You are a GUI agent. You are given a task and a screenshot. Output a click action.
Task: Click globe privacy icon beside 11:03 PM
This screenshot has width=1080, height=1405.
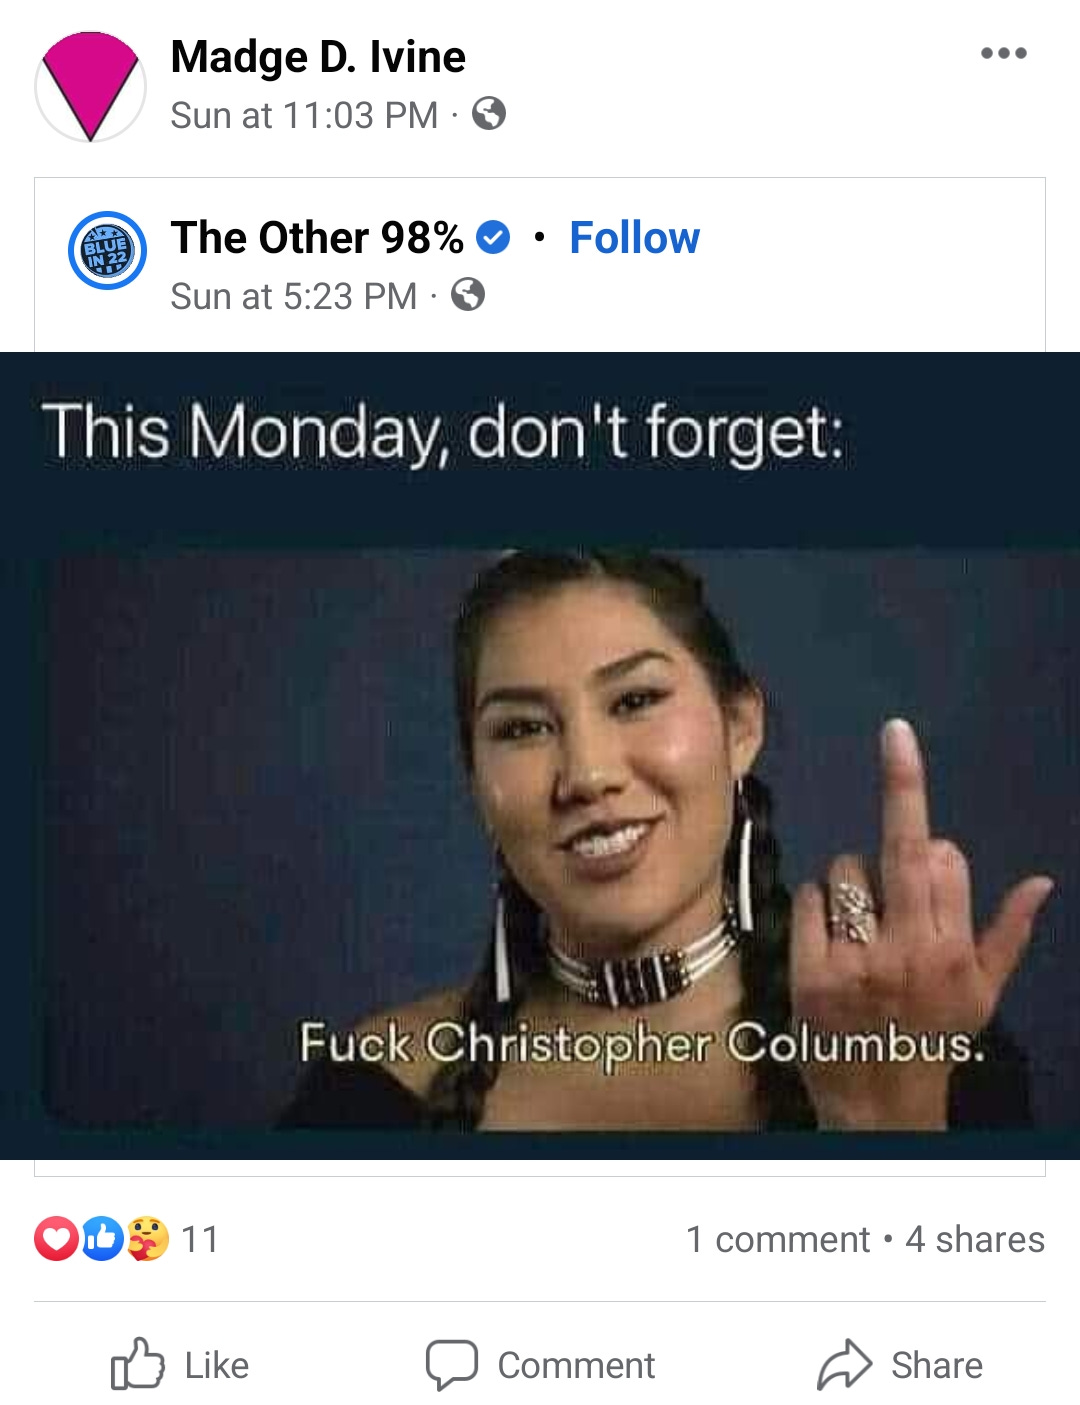click(488, 114)
